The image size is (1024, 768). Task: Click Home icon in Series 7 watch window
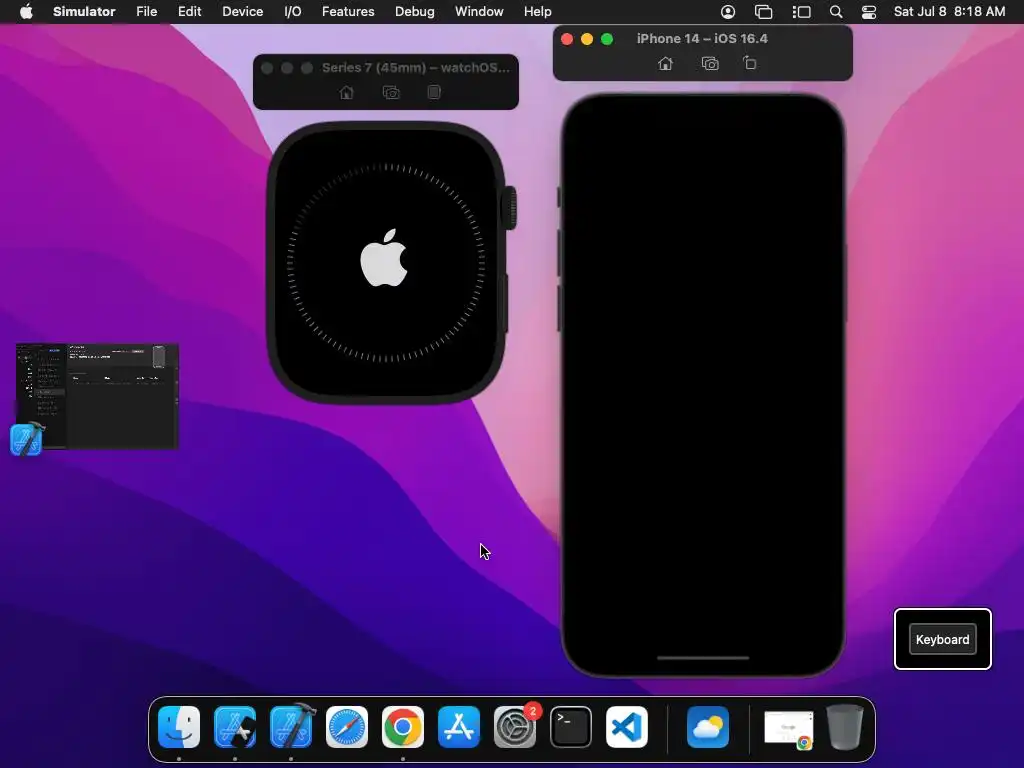pos(347,92)
